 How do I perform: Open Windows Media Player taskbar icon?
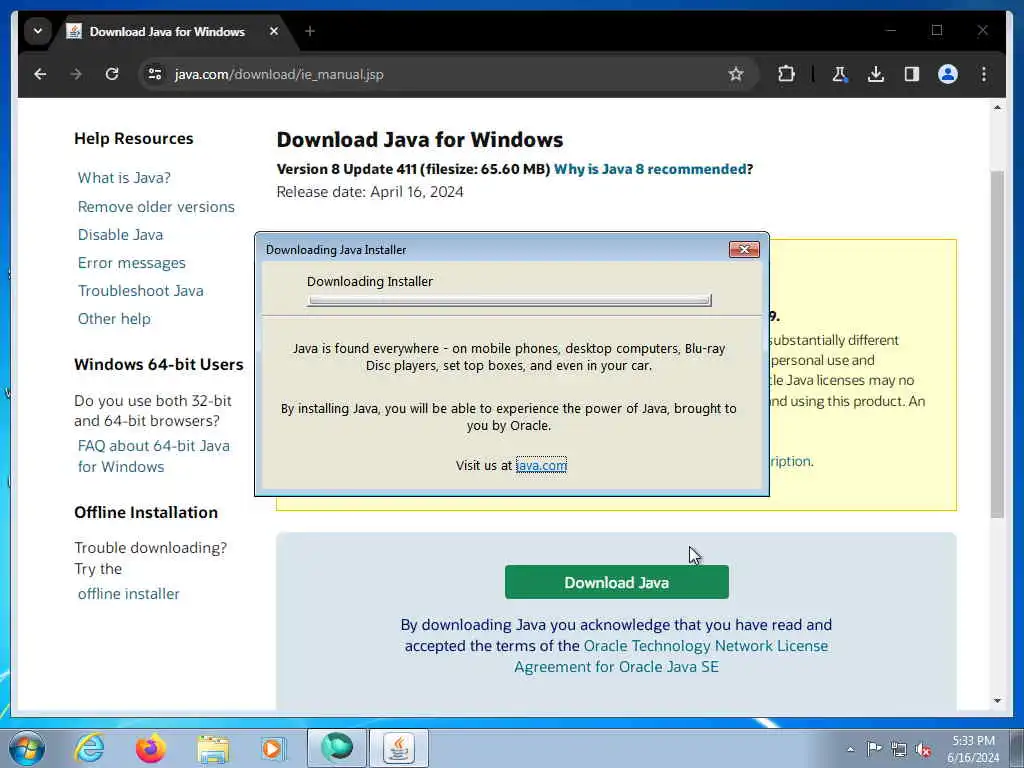pos(273,748)
